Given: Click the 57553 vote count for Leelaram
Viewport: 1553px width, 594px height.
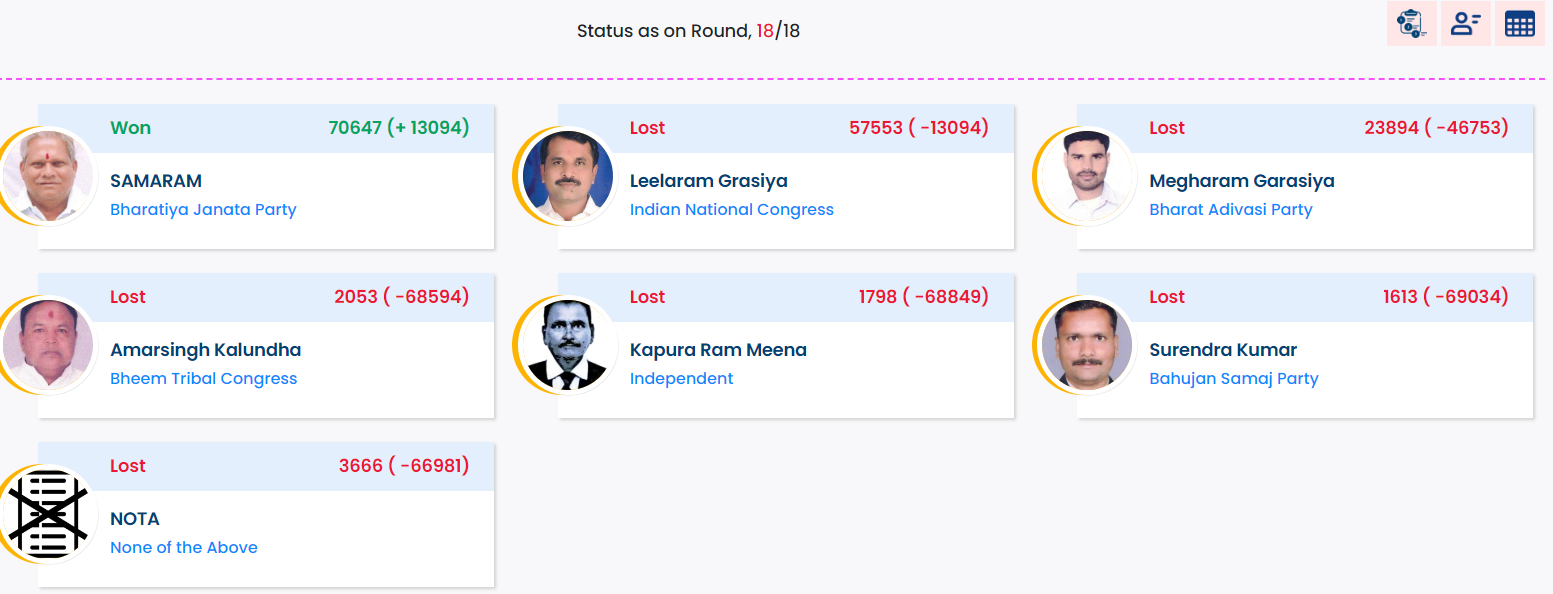Looking at the screenshot, I should pyautogui.click(x=875, y=128).
